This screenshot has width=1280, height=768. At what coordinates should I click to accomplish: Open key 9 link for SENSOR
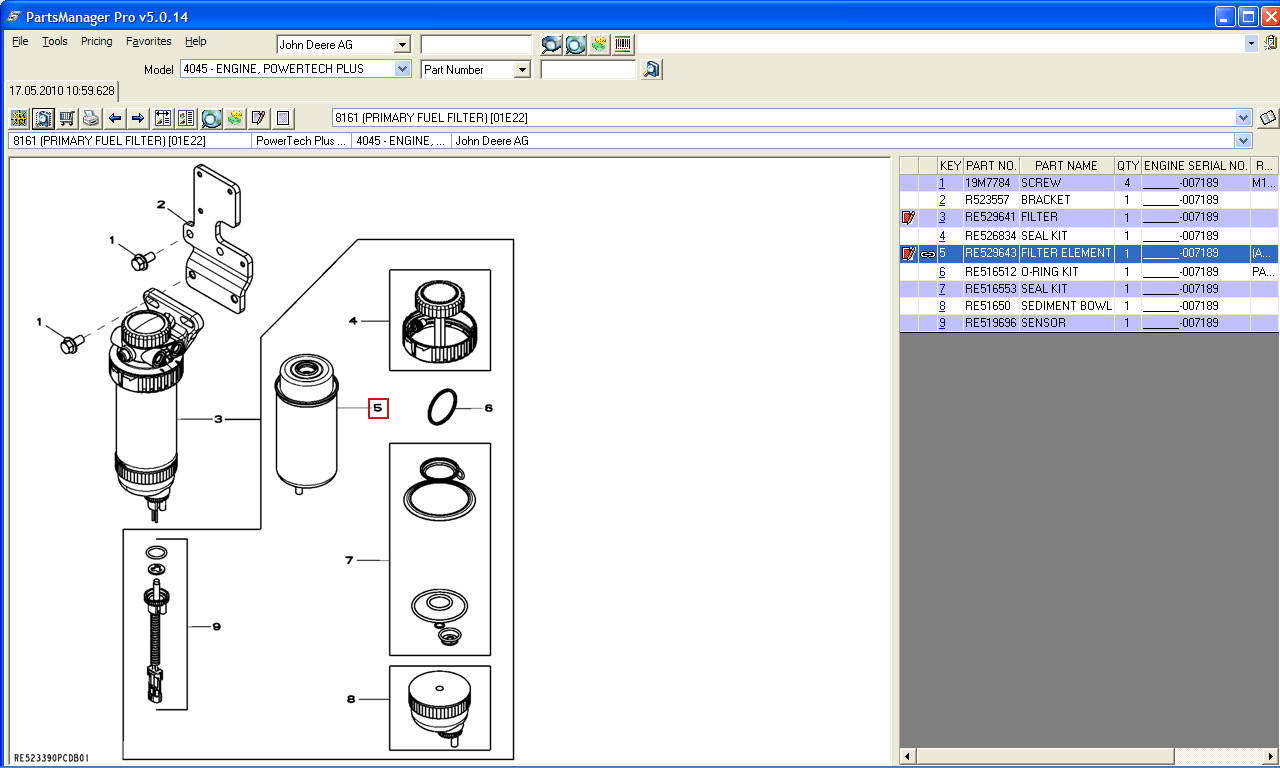[942, 323]
